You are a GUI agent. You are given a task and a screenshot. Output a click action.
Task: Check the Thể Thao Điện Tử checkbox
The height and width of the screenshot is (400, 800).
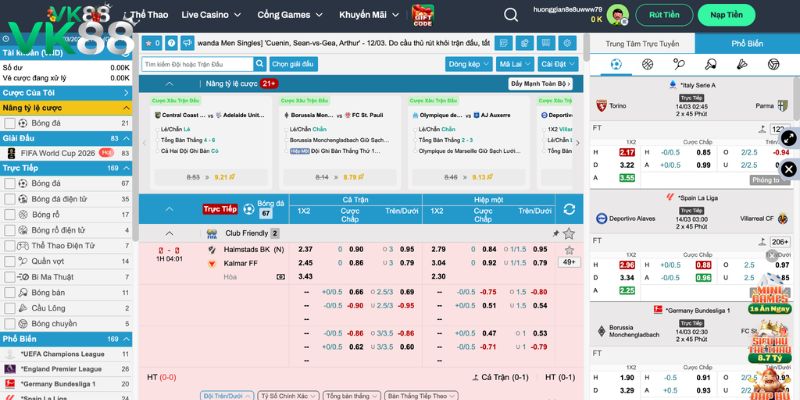click(10, 246)
